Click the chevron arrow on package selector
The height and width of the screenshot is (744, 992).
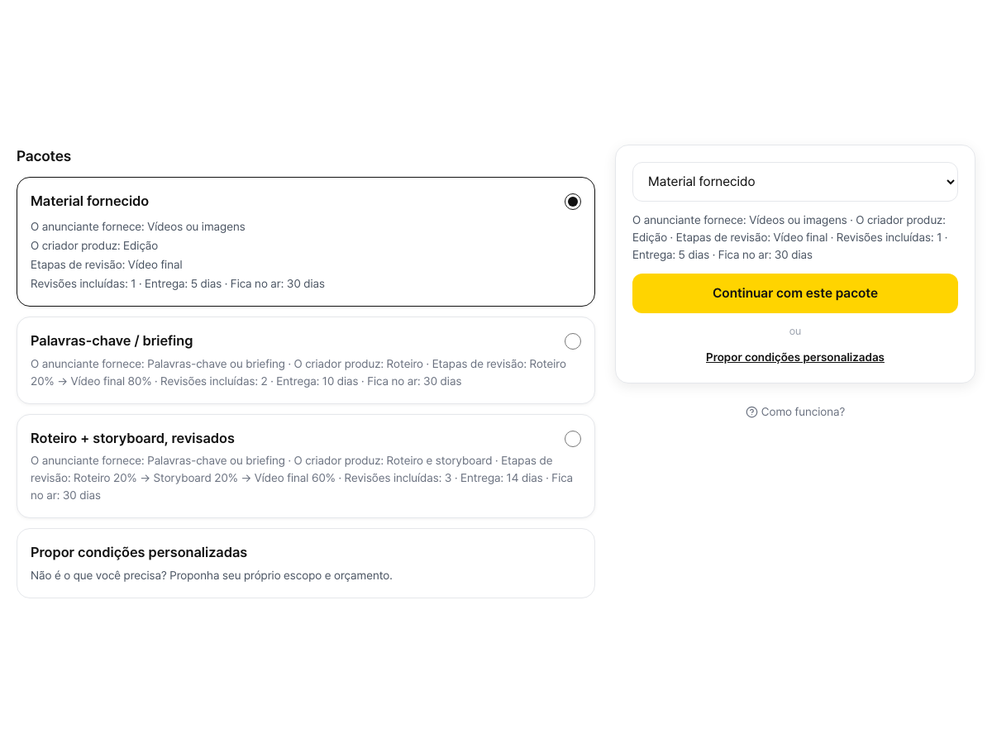[x=950, y=182]
